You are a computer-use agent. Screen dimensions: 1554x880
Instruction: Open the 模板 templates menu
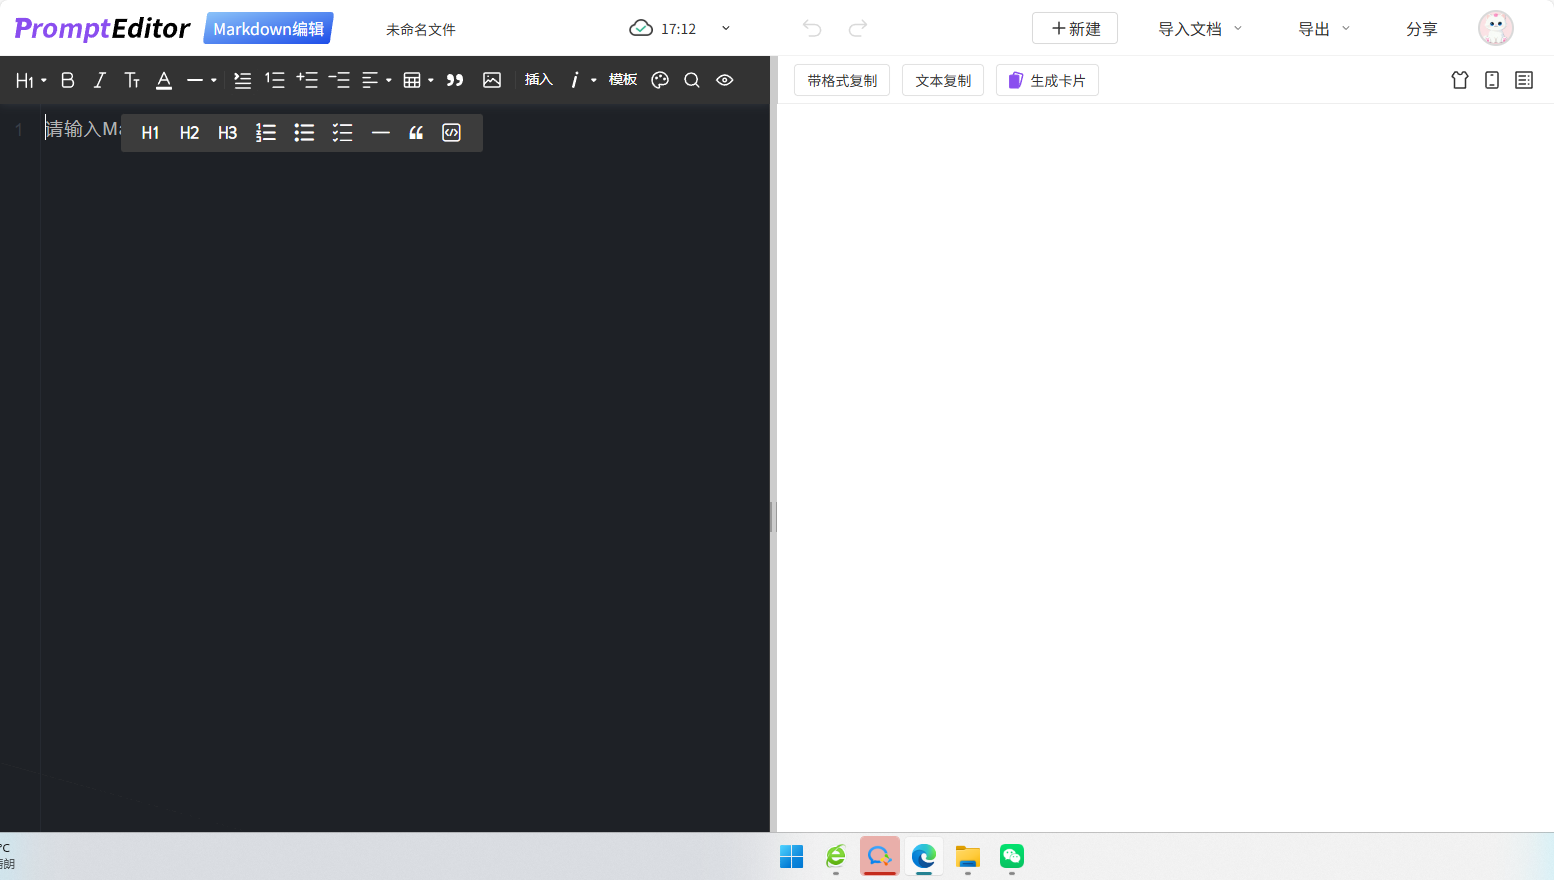[623, 80]
